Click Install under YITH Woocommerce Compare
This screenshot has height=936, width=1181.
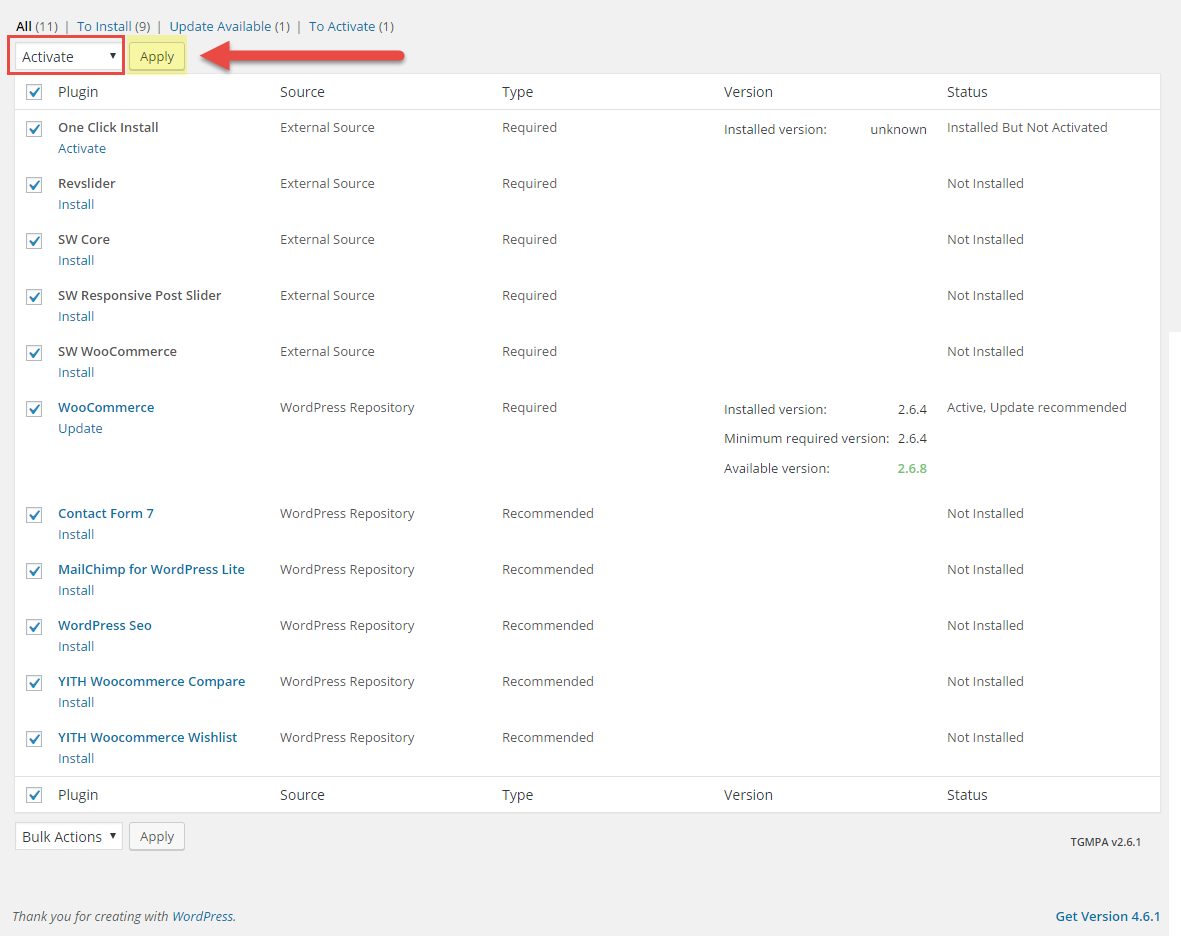coord(76,703)
